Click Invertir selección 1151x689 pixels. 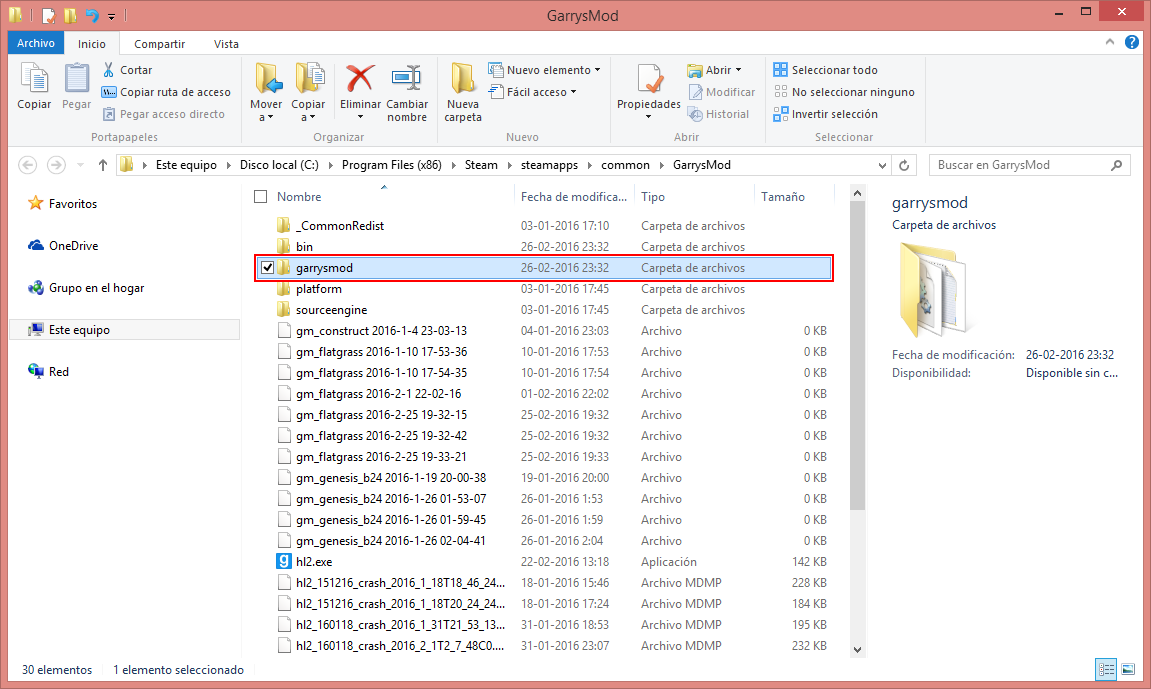[826, 114]
